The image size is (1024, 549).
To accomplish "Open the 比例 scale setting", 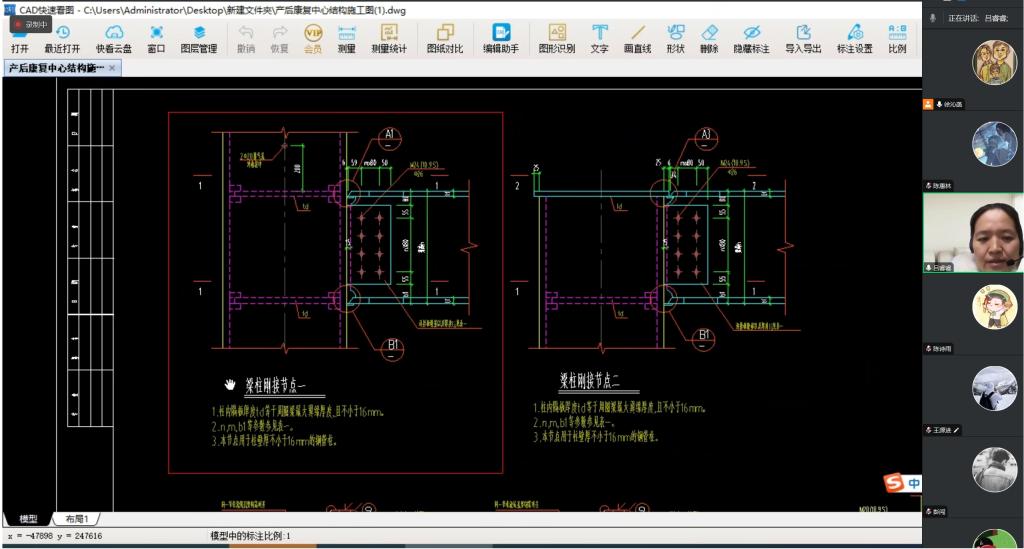I will [x=897, y=38].
